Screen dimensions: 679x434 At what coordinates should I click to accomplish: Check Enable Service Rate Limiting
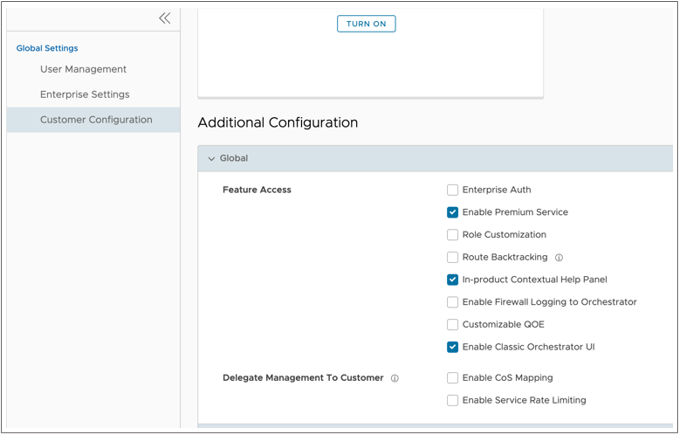click(453, 400)
